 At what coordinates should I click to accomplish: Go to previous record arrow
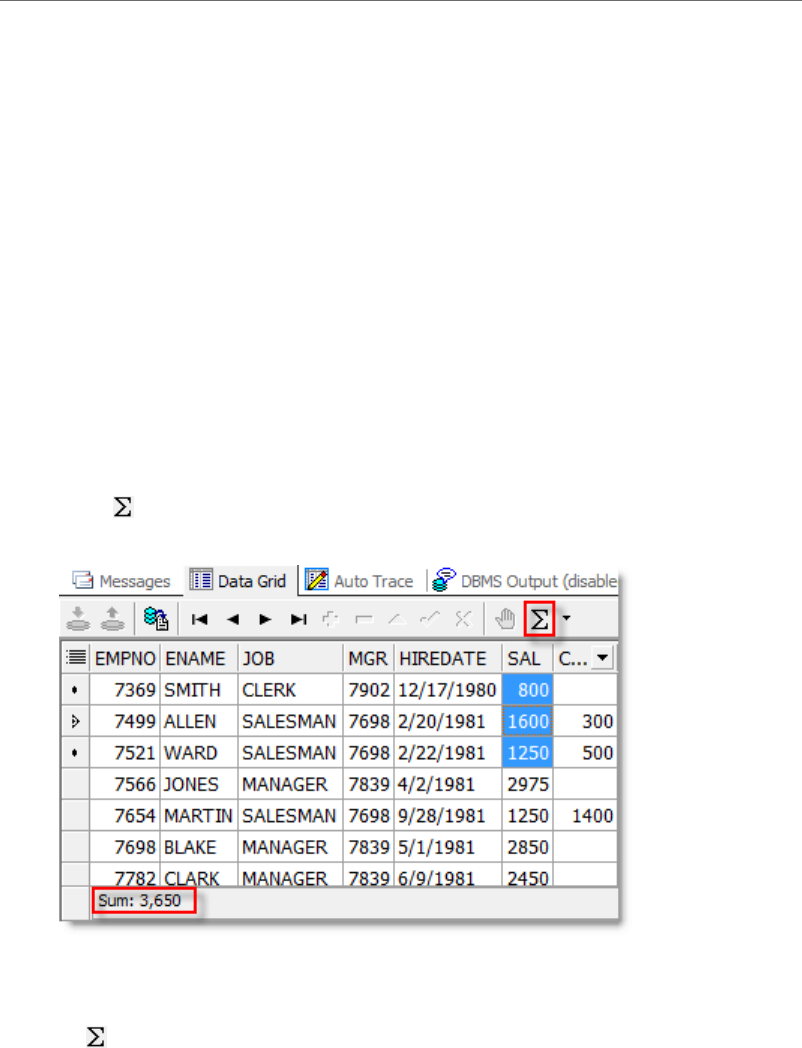coord(233,620)
